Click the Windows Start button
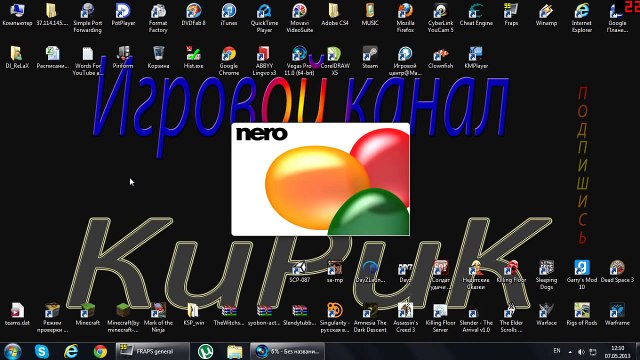The width and height of the screenshot is (640, 360). tap(12, 351)
